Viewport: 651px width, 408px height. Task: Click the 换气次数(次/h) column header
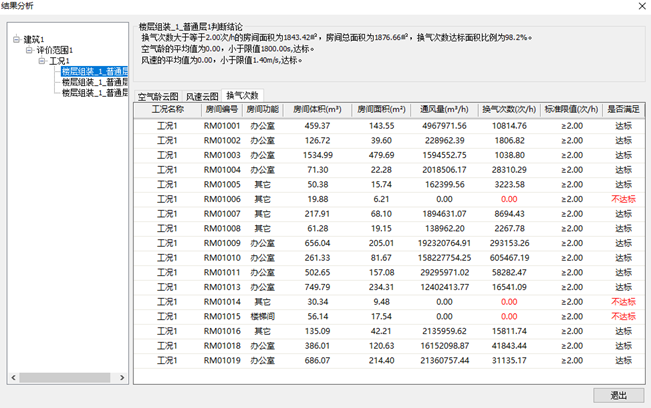pyautogui.click(x=505, y=110)
